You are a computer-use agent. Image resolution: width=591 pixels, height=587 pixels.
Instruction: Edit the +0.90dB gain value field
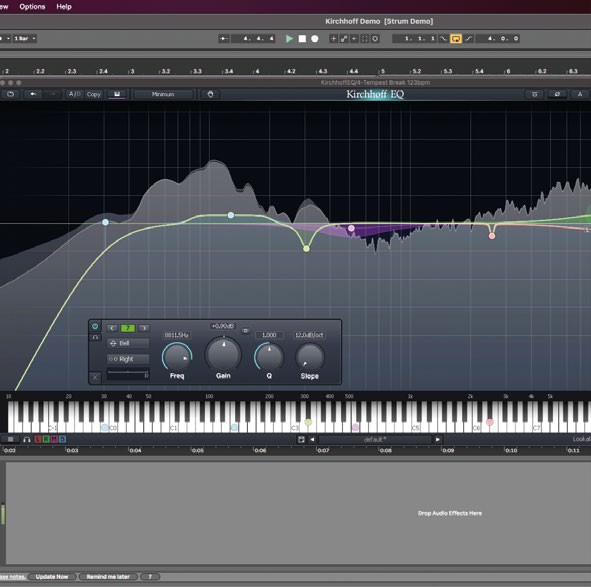pos(223,326)
